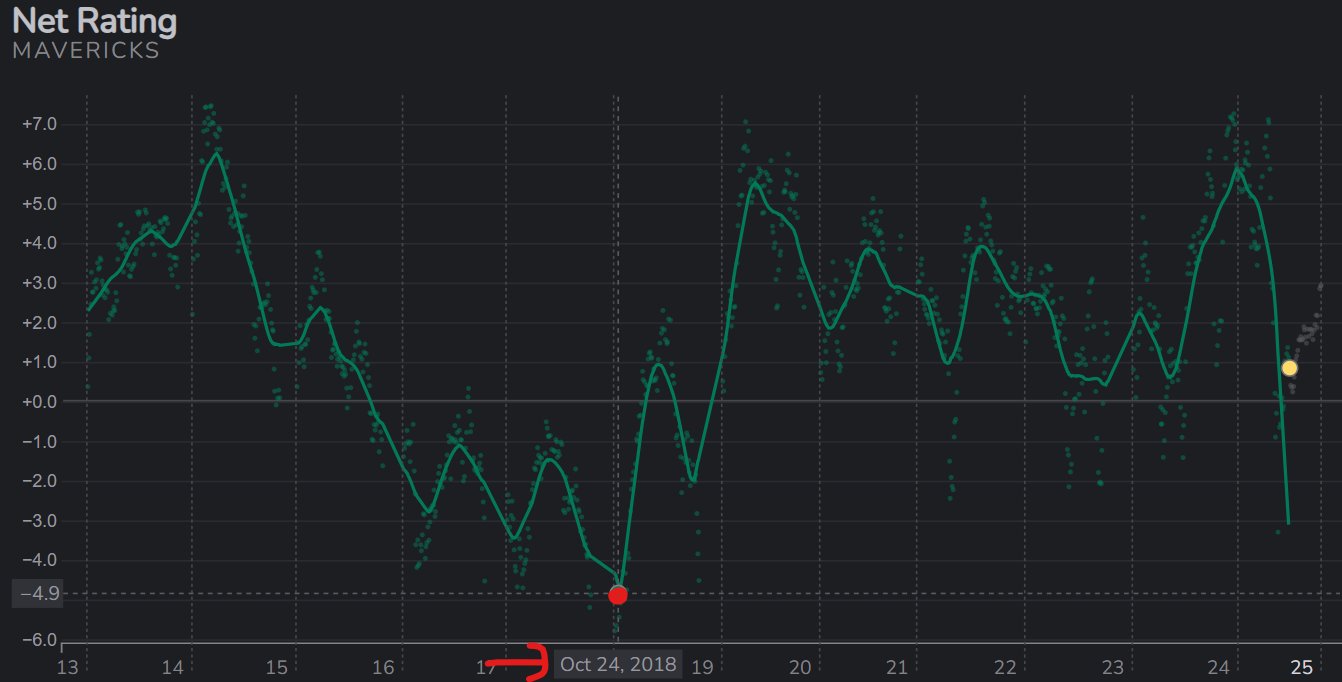
Task: Click the +4.0 y-axis label
Action: tap(39, 243)
